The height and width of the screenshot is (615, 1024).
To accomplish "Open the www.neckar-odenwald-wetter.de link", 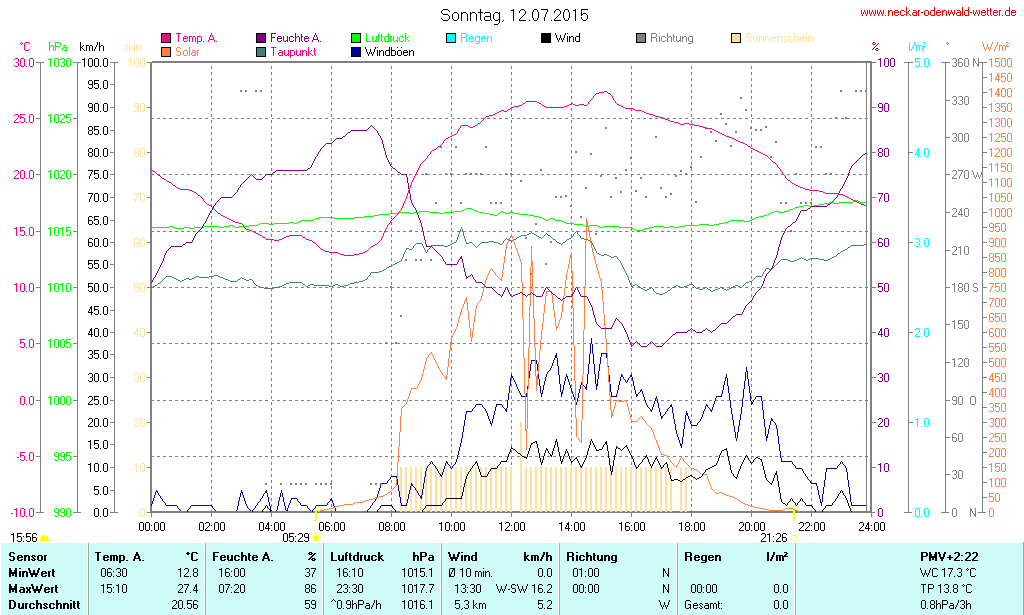I will pos(938,13).
